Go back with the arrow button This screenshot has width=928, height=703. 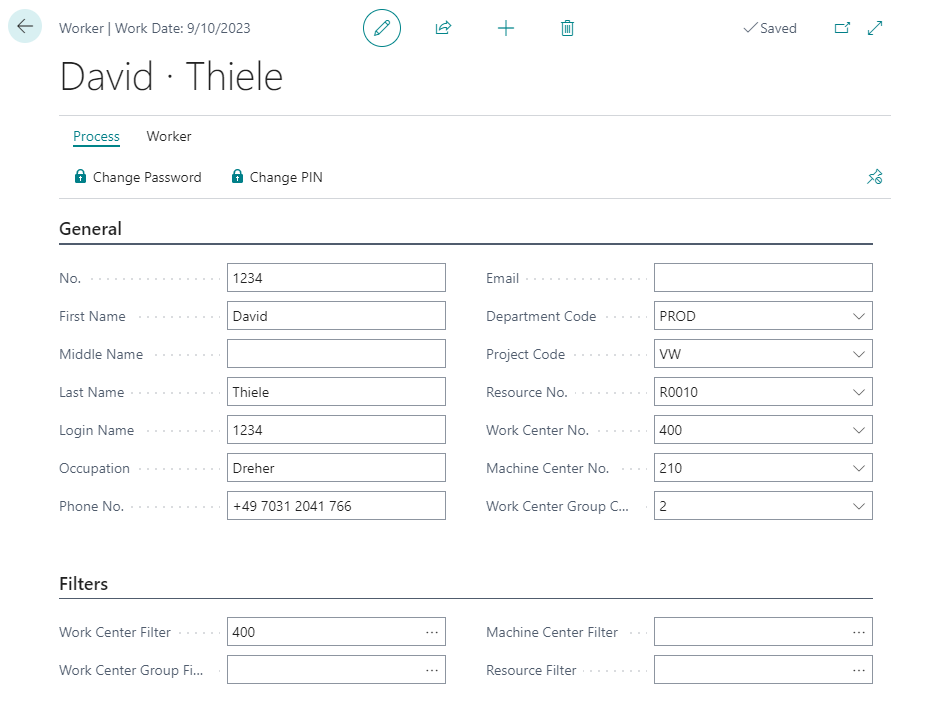pos(25,27)
